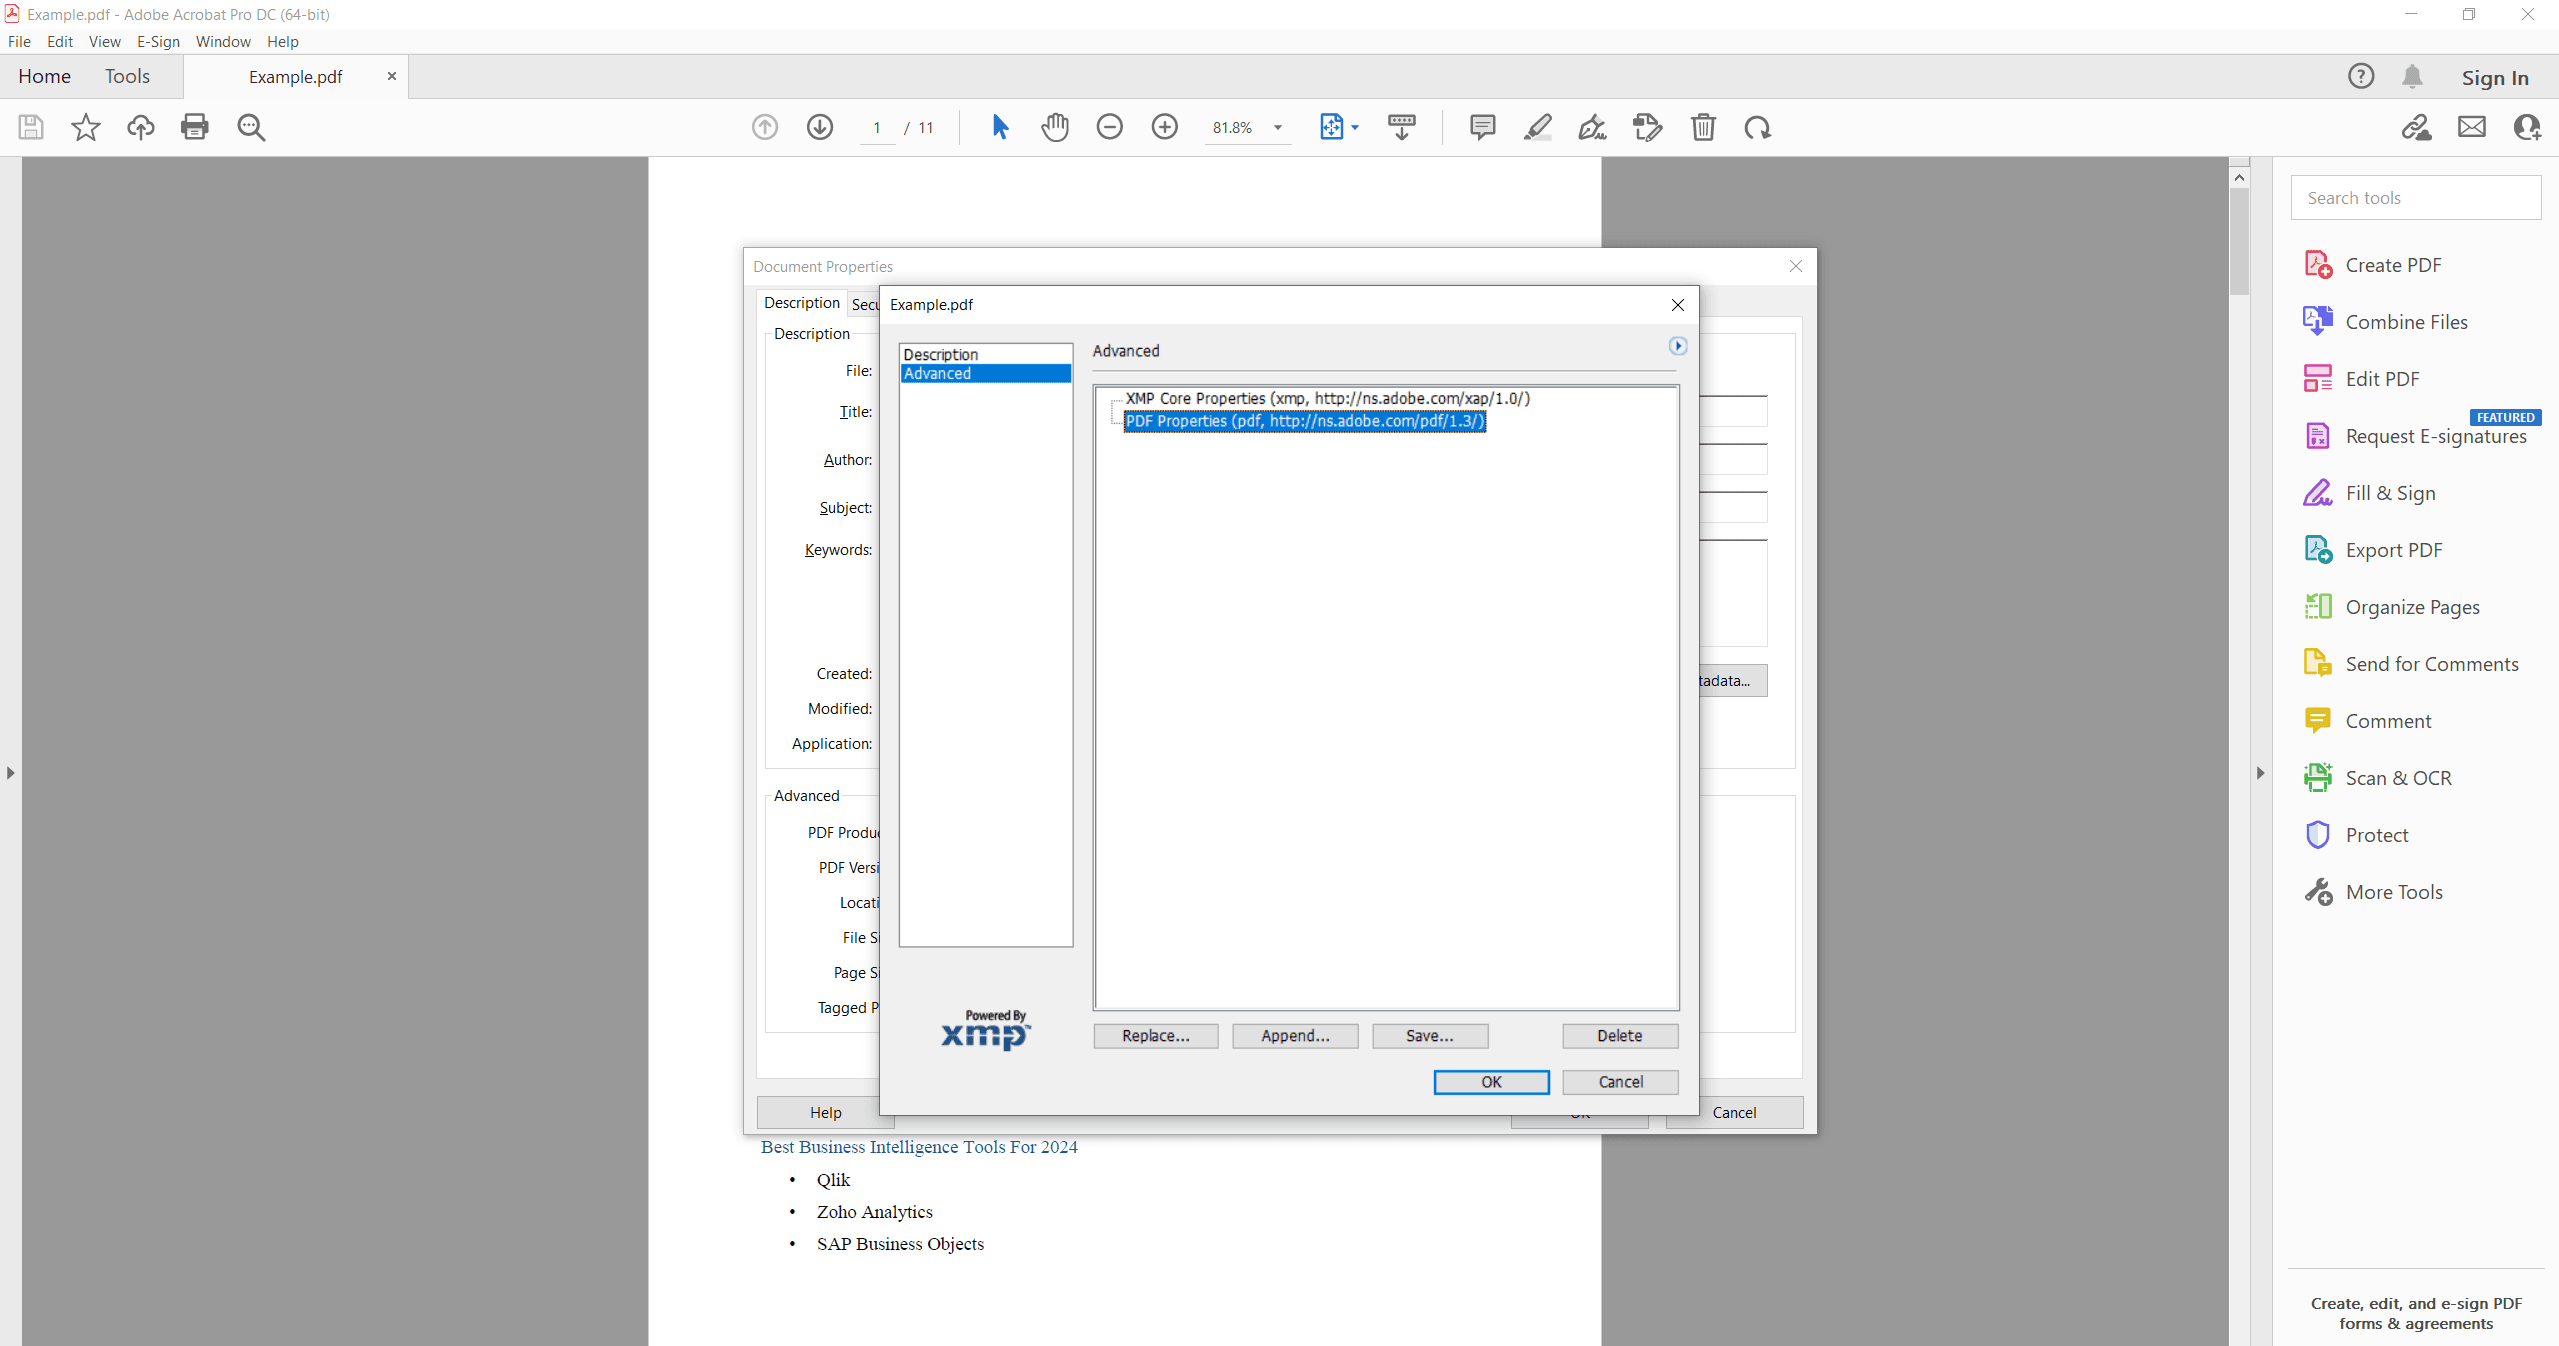Open the Advanced panel options flyout arrow
The width and height of the screenshot is (2559, 1346).
1678,346
